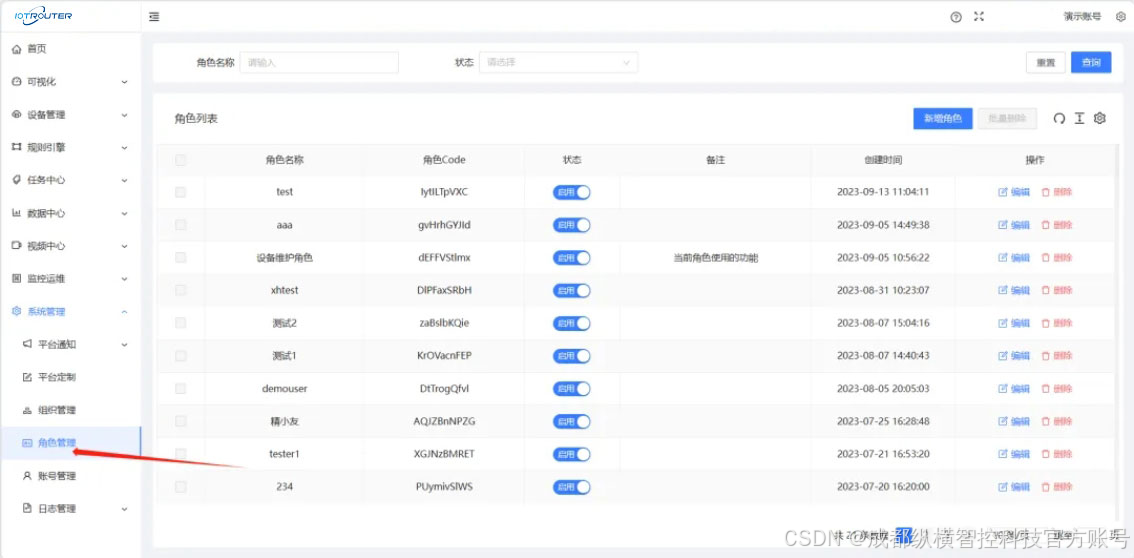Check the checkbox for role 精小友
Viewport: 1134px width, 558px height.
click(181, 421)
